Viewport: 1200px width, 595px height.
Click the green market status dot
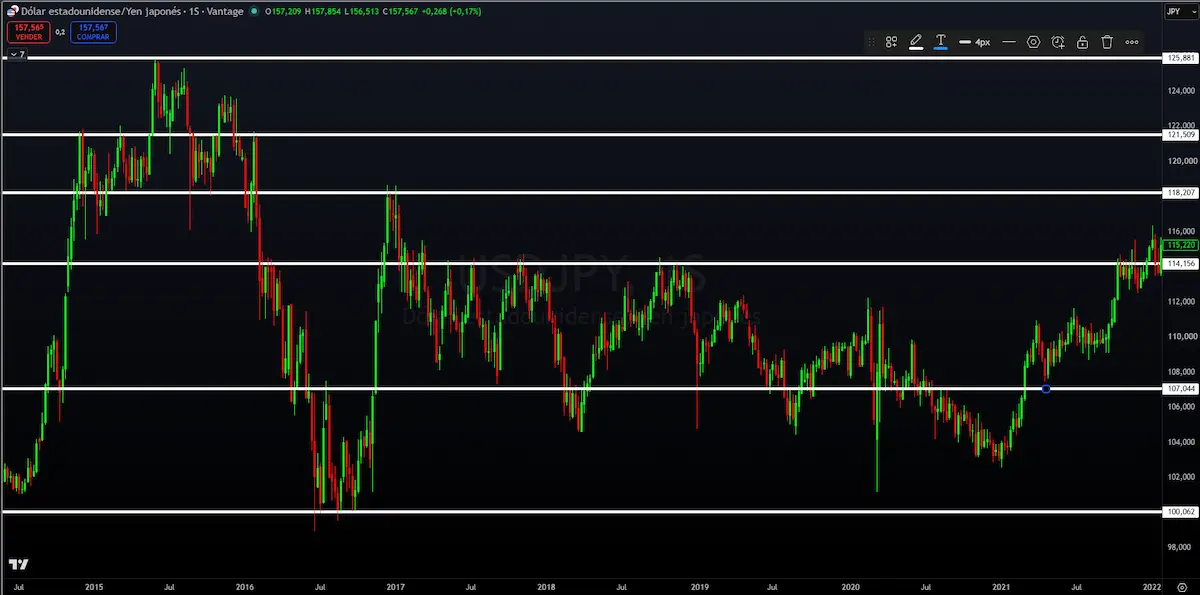[254, 11]
